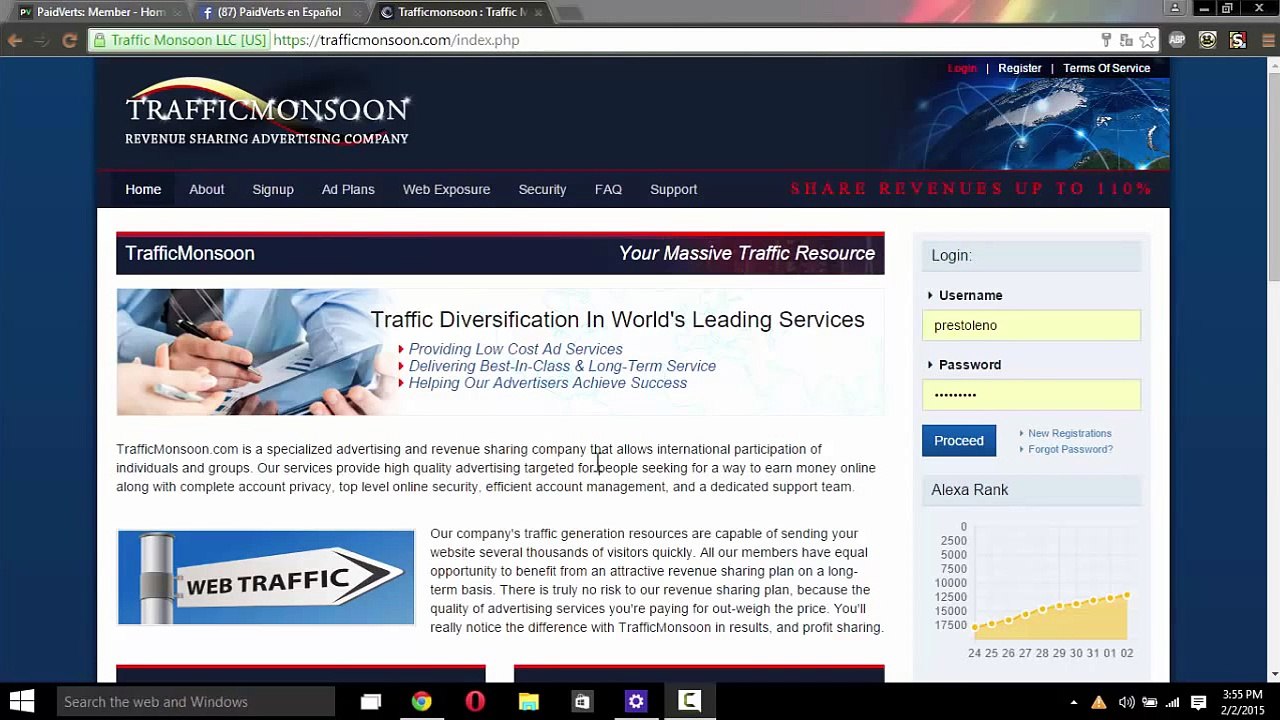Open the Signup menu item
Screen dimensions: 1280x720
tap(273, 189)
